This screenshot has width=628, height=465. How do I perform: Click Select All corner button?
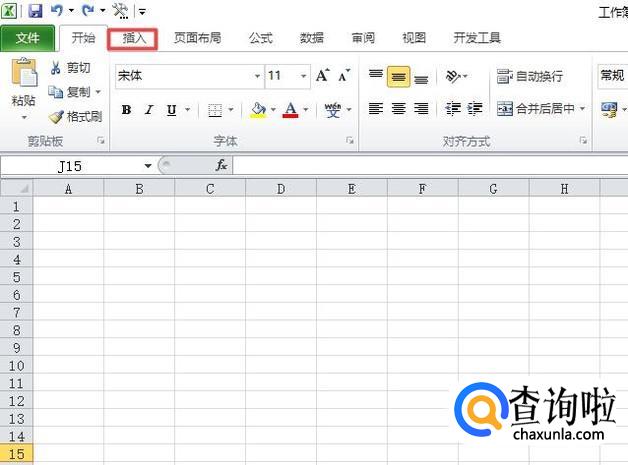(17, 188)
